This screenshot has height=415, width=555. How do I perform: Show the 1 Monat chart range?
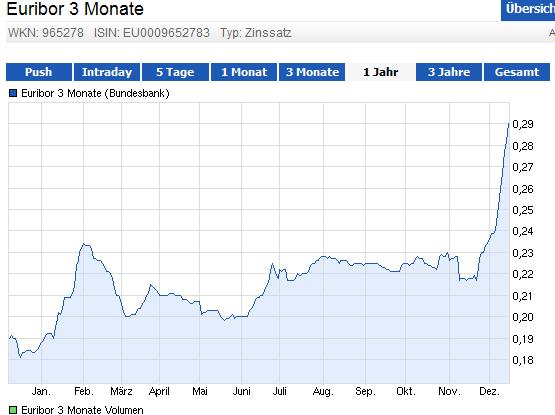pos(244,72)
